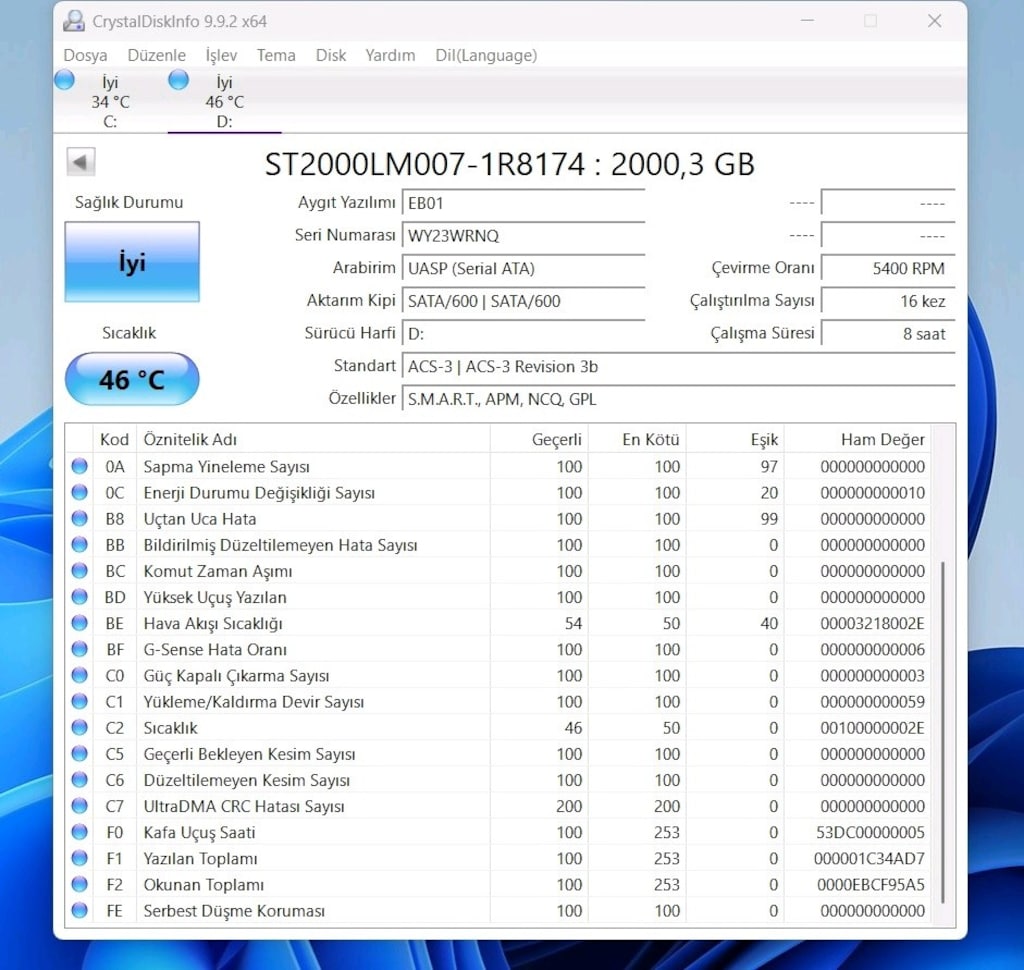Select raw value 53DC00000005
This screenshot has height=970, width=1024.
point(871,832)
